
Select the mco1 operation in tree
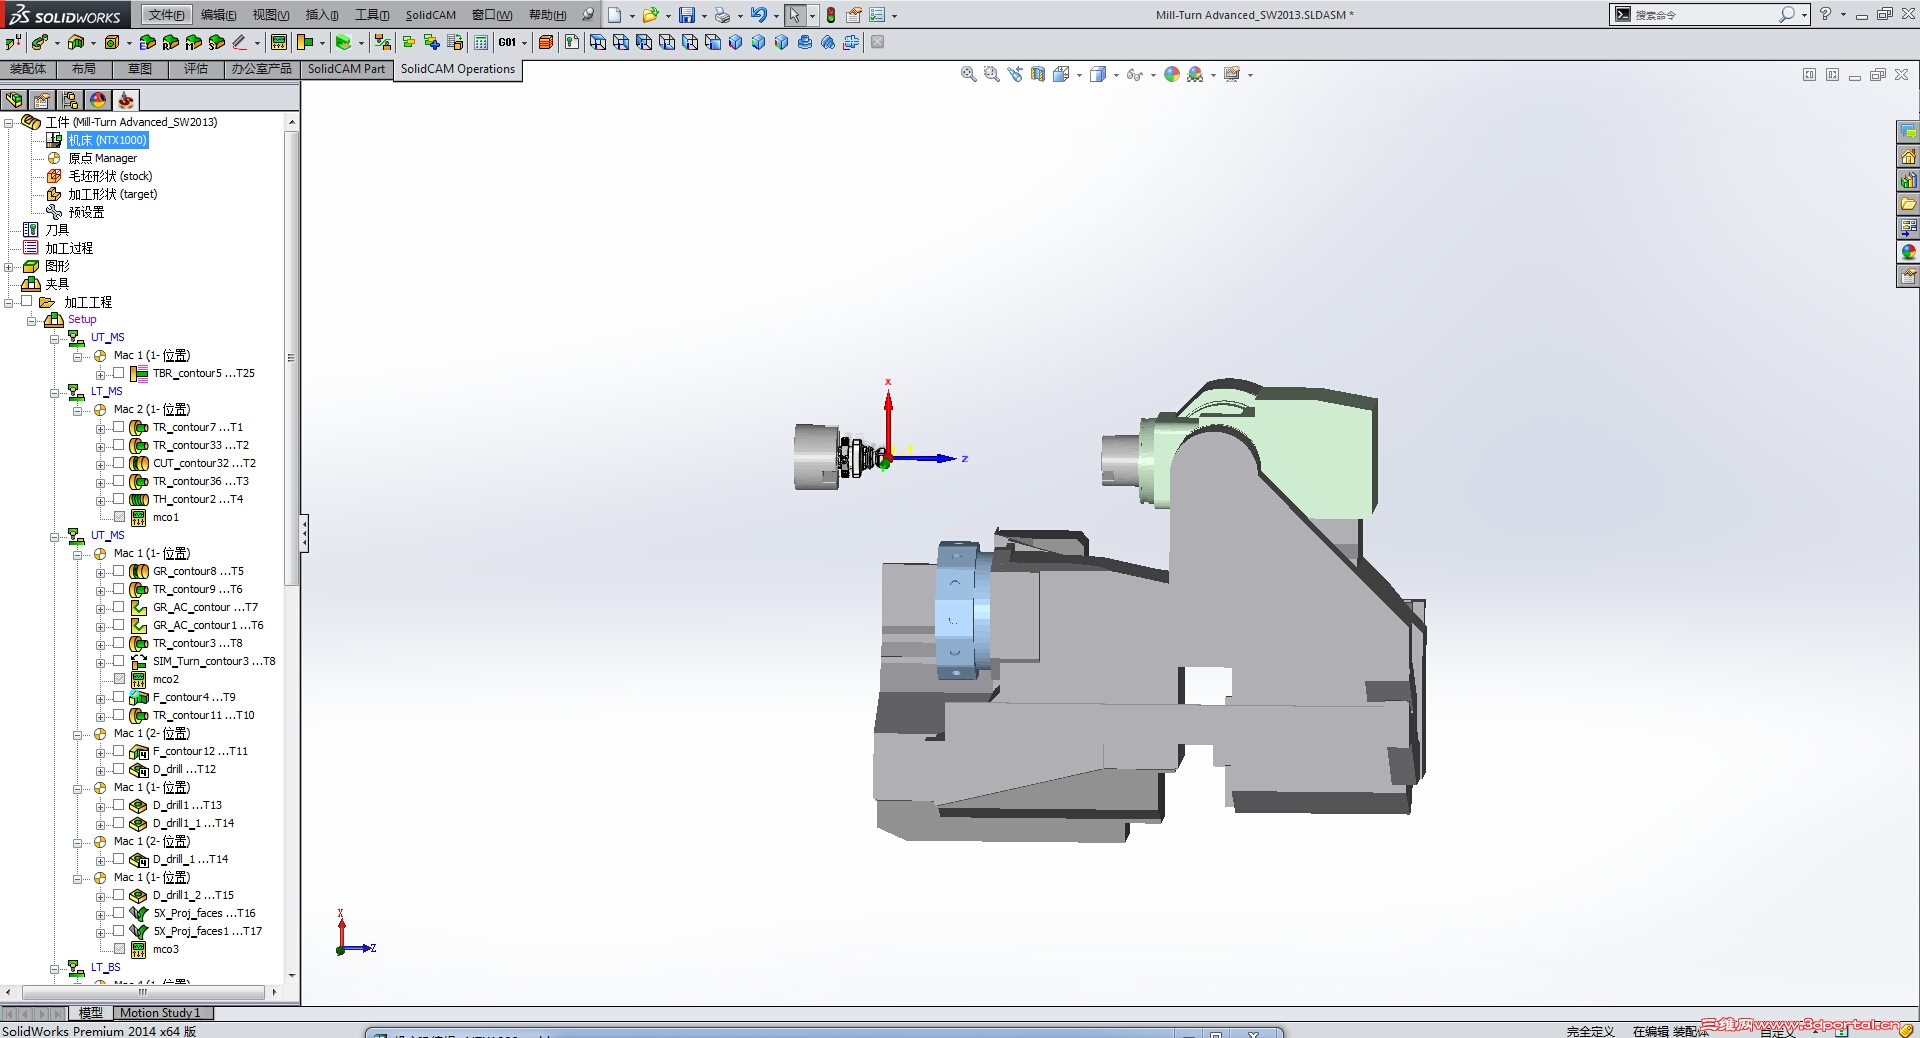point(166,517)
